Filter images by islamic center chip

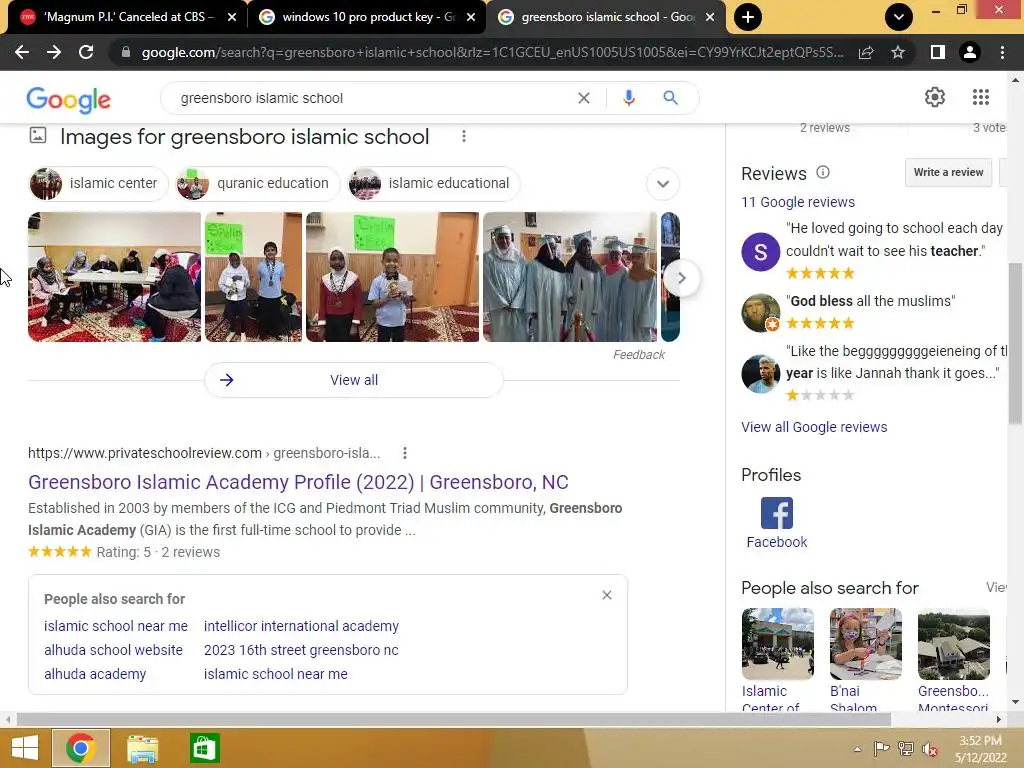click(98, 184)
